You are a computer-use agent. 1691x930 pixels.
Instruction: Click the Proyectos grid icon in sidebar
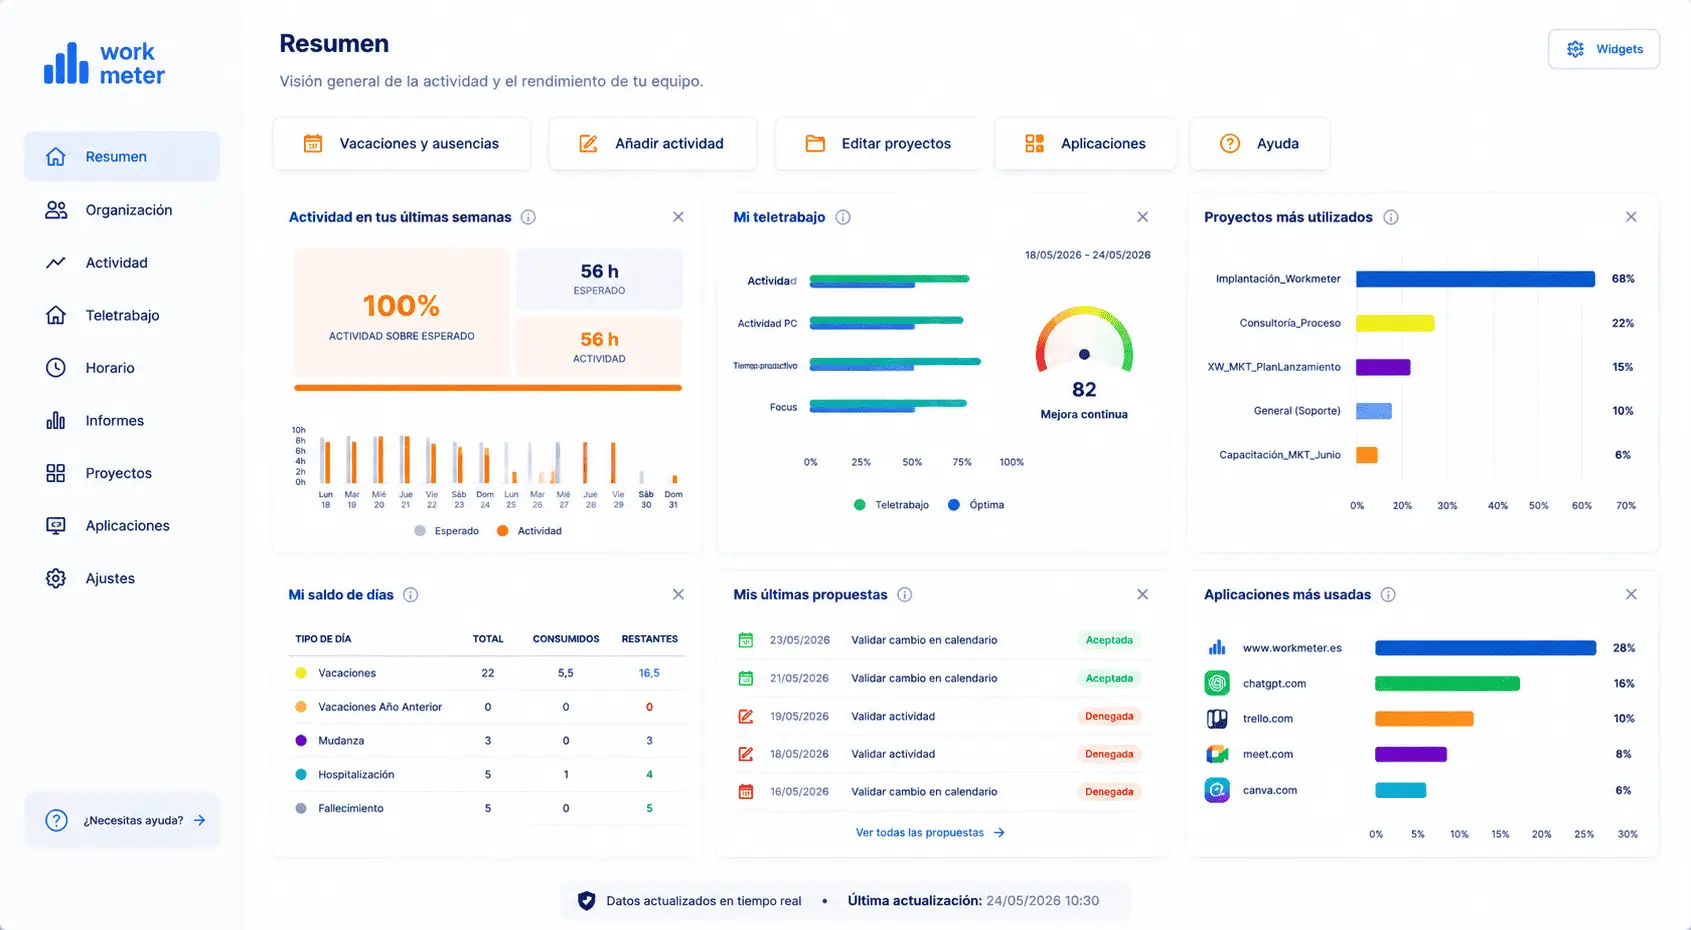pyautogui.click(x=56, y=473)
